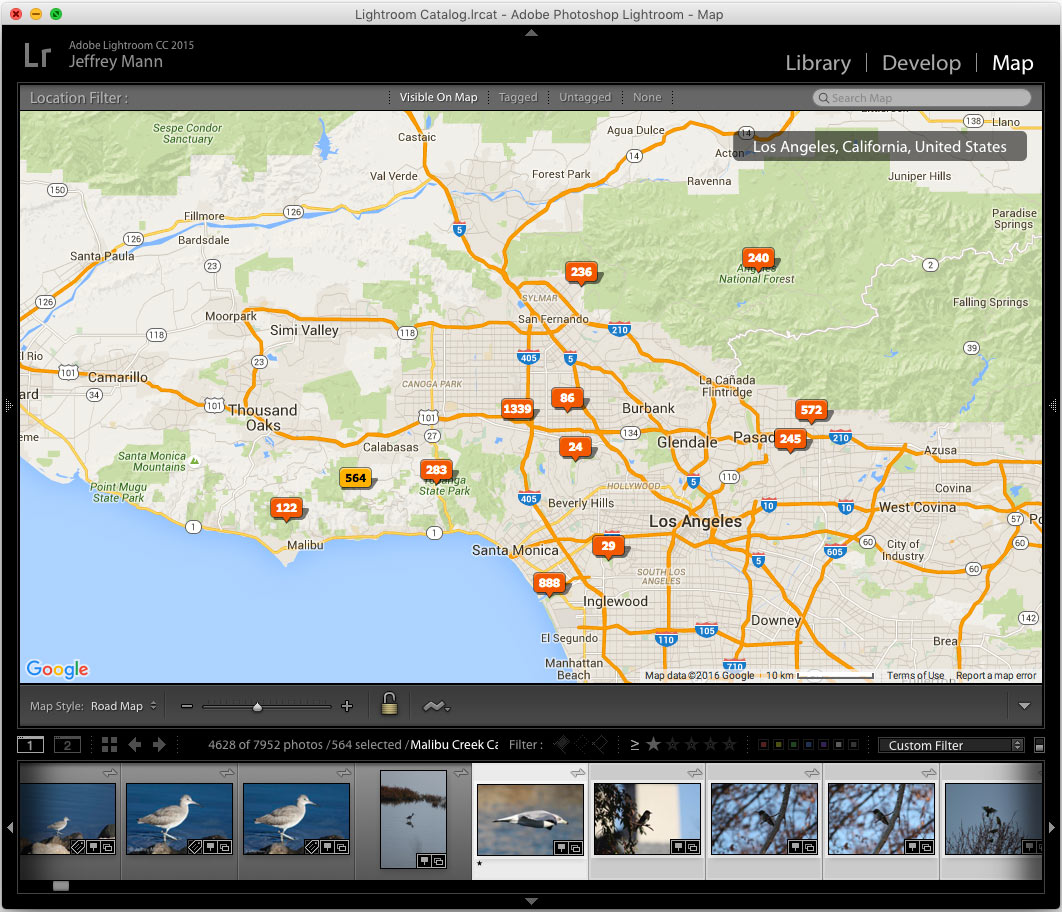Click the 888 pin near Santa Monica
This screenshot has width=1062, height=912.
point(549,584)
